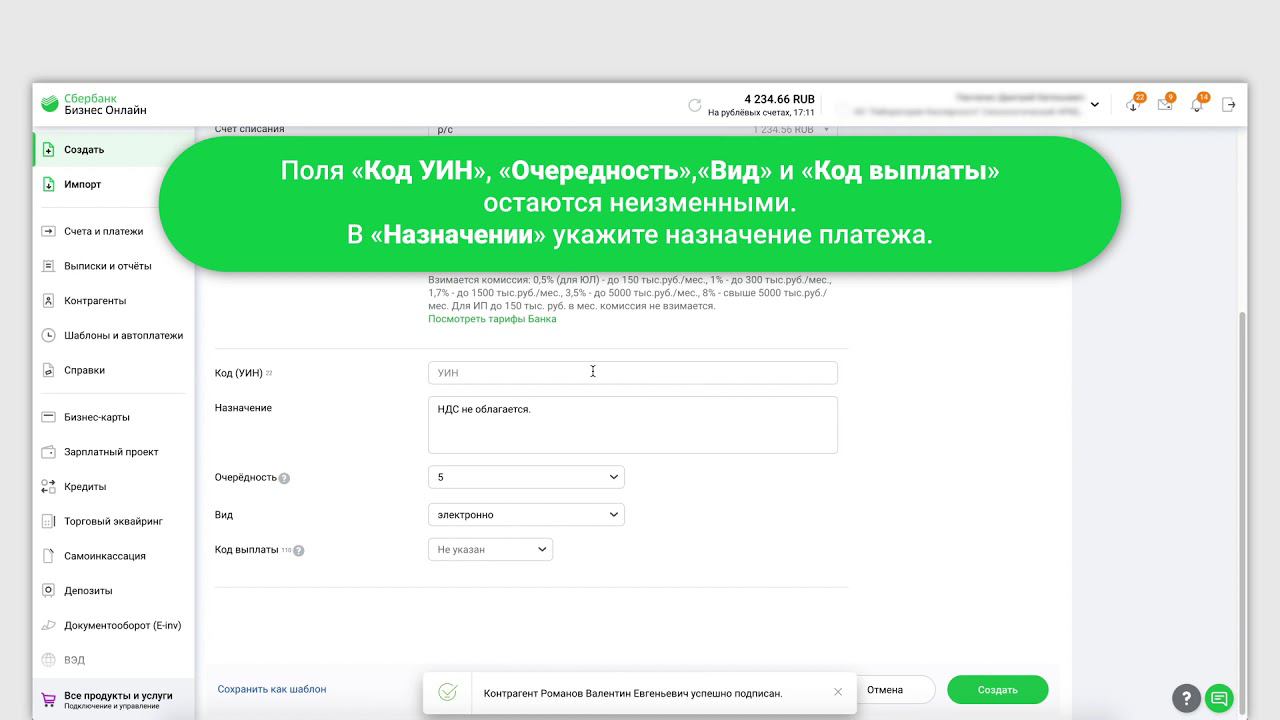Screen dimensions: 1280x720
Task: Click the Кредиты arrows icon
Action: (x=48, y=487)
